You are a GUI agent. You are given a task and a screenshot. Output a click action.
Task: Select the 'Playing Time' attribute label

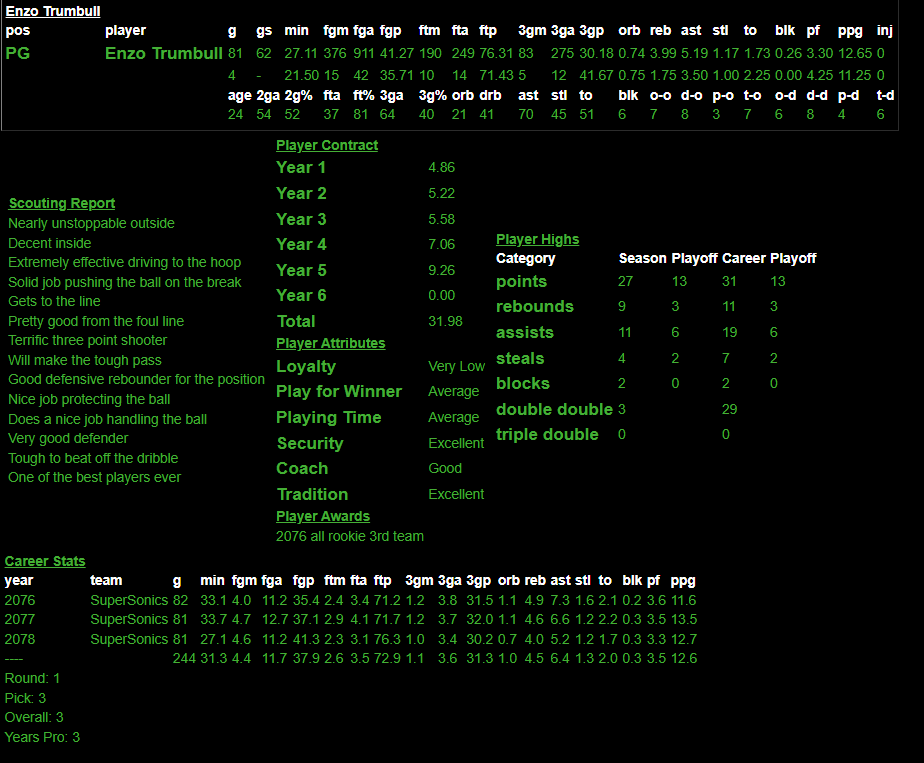click(x=329, y=417)
